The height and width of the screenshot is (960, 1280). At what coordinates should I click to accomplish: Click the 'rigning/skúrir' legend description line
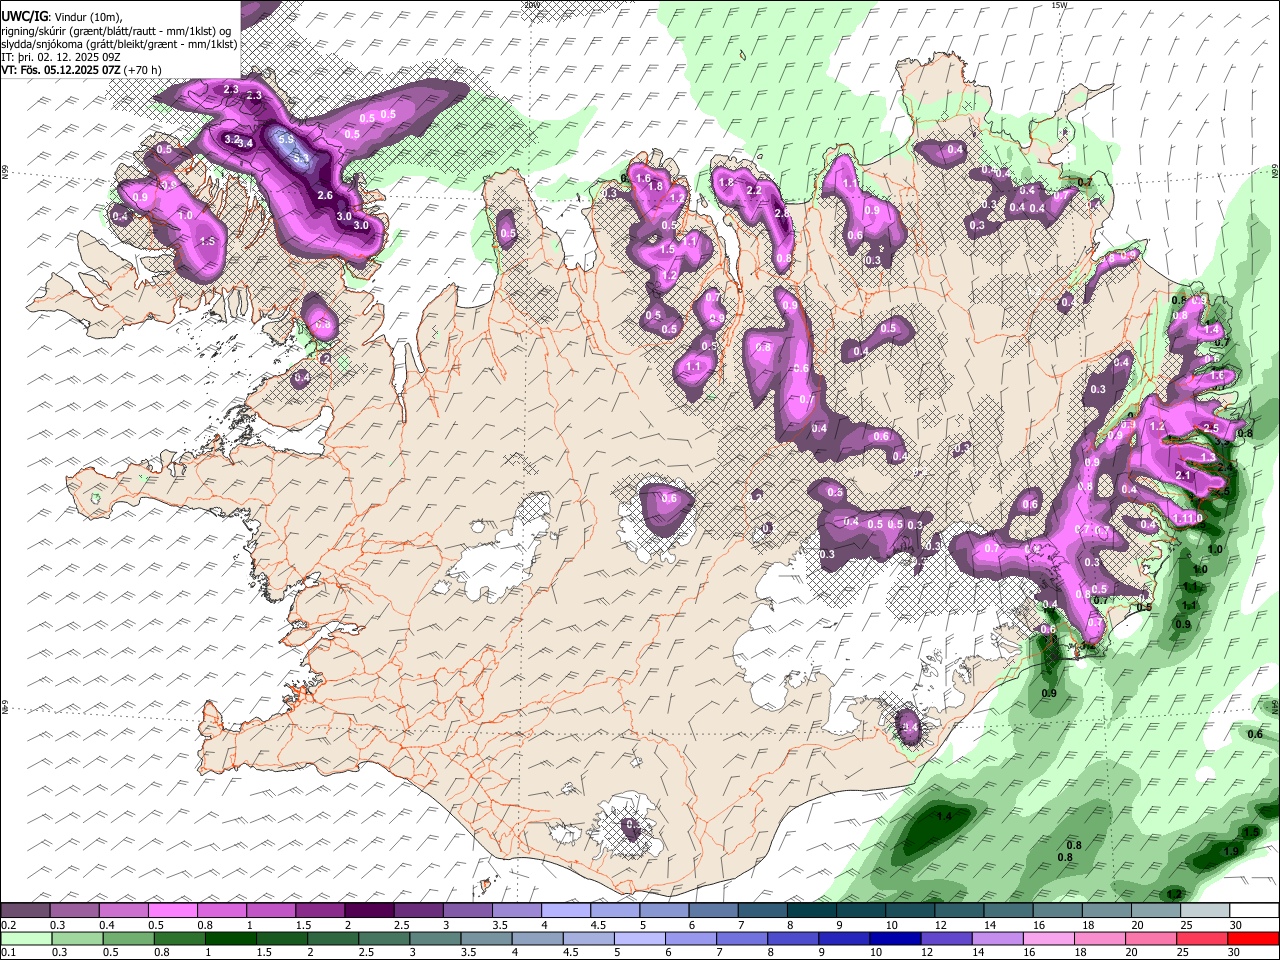pyautogui.click(x=115, y=30)
